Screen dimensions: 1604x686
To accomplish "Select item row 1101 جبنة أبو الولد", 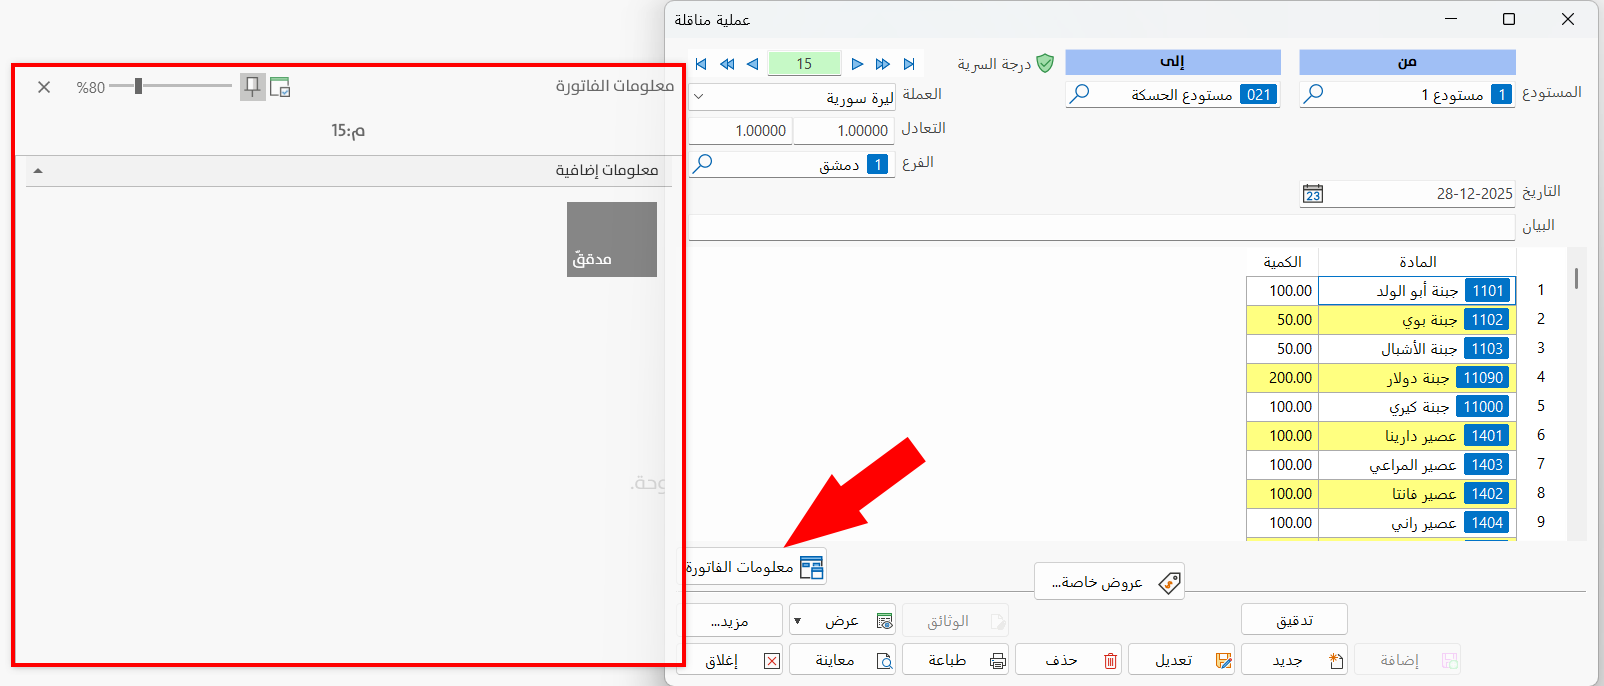I will 1417,291.
